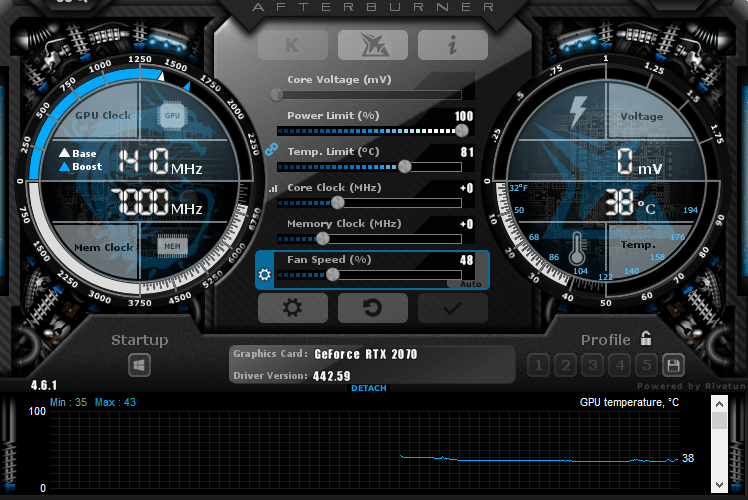
Task: Toggle the profile padlock icon
Action: [x=646, y=338]
